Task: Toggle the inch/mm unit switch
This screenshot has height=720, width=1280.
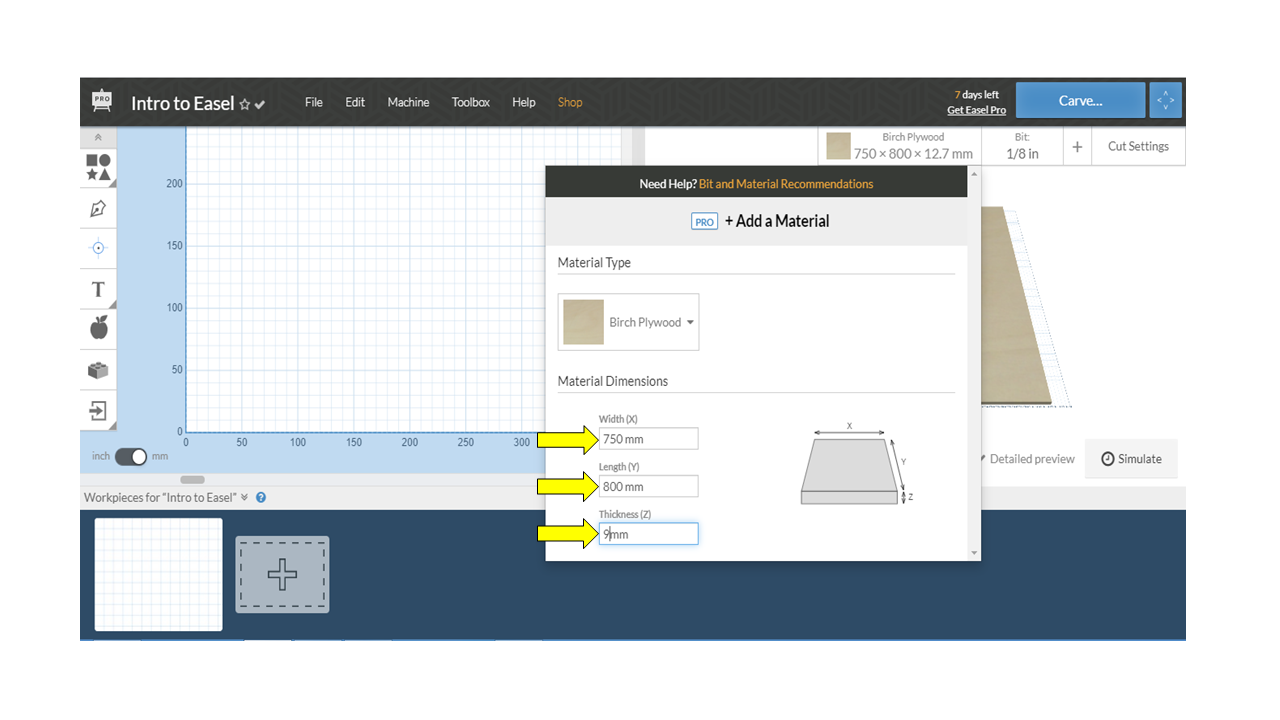Action: [131, 456]
